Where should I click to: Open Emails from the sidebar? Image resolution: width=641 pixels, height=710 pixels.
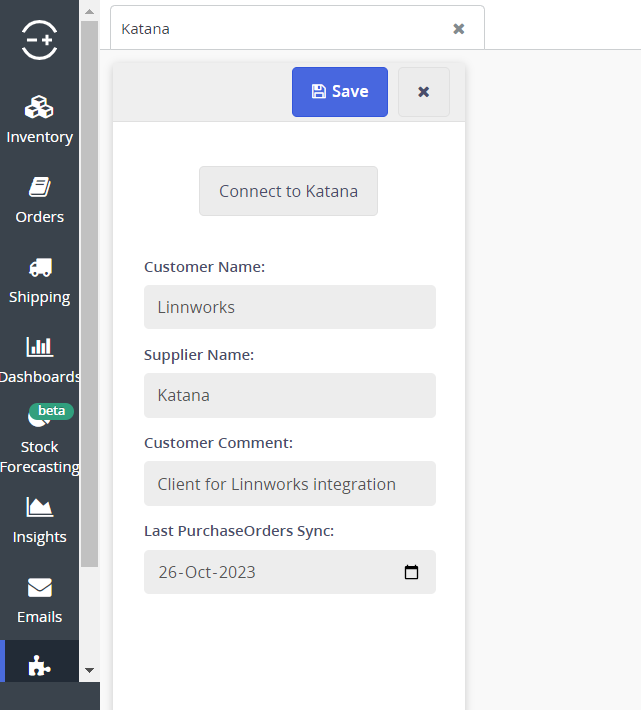click(x=39, y=599)
